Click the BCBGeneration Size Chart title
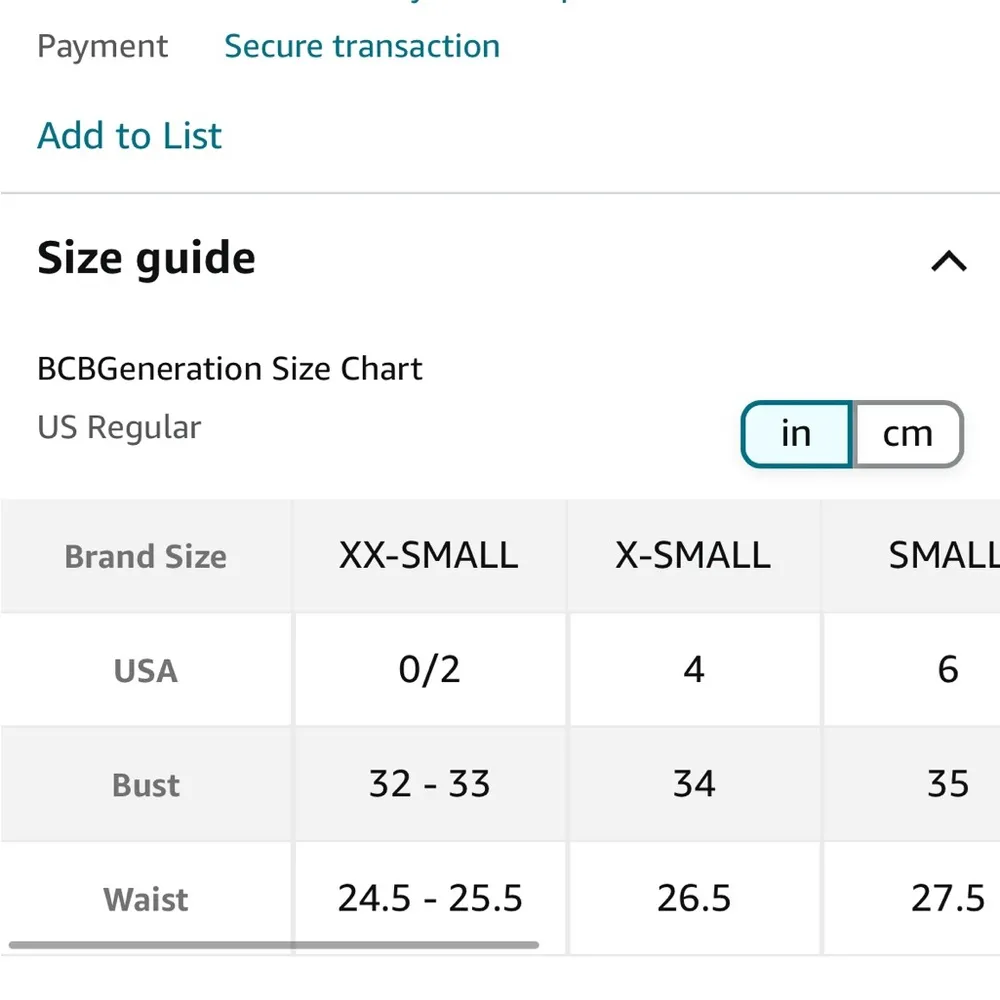 [x=229, y=368]
